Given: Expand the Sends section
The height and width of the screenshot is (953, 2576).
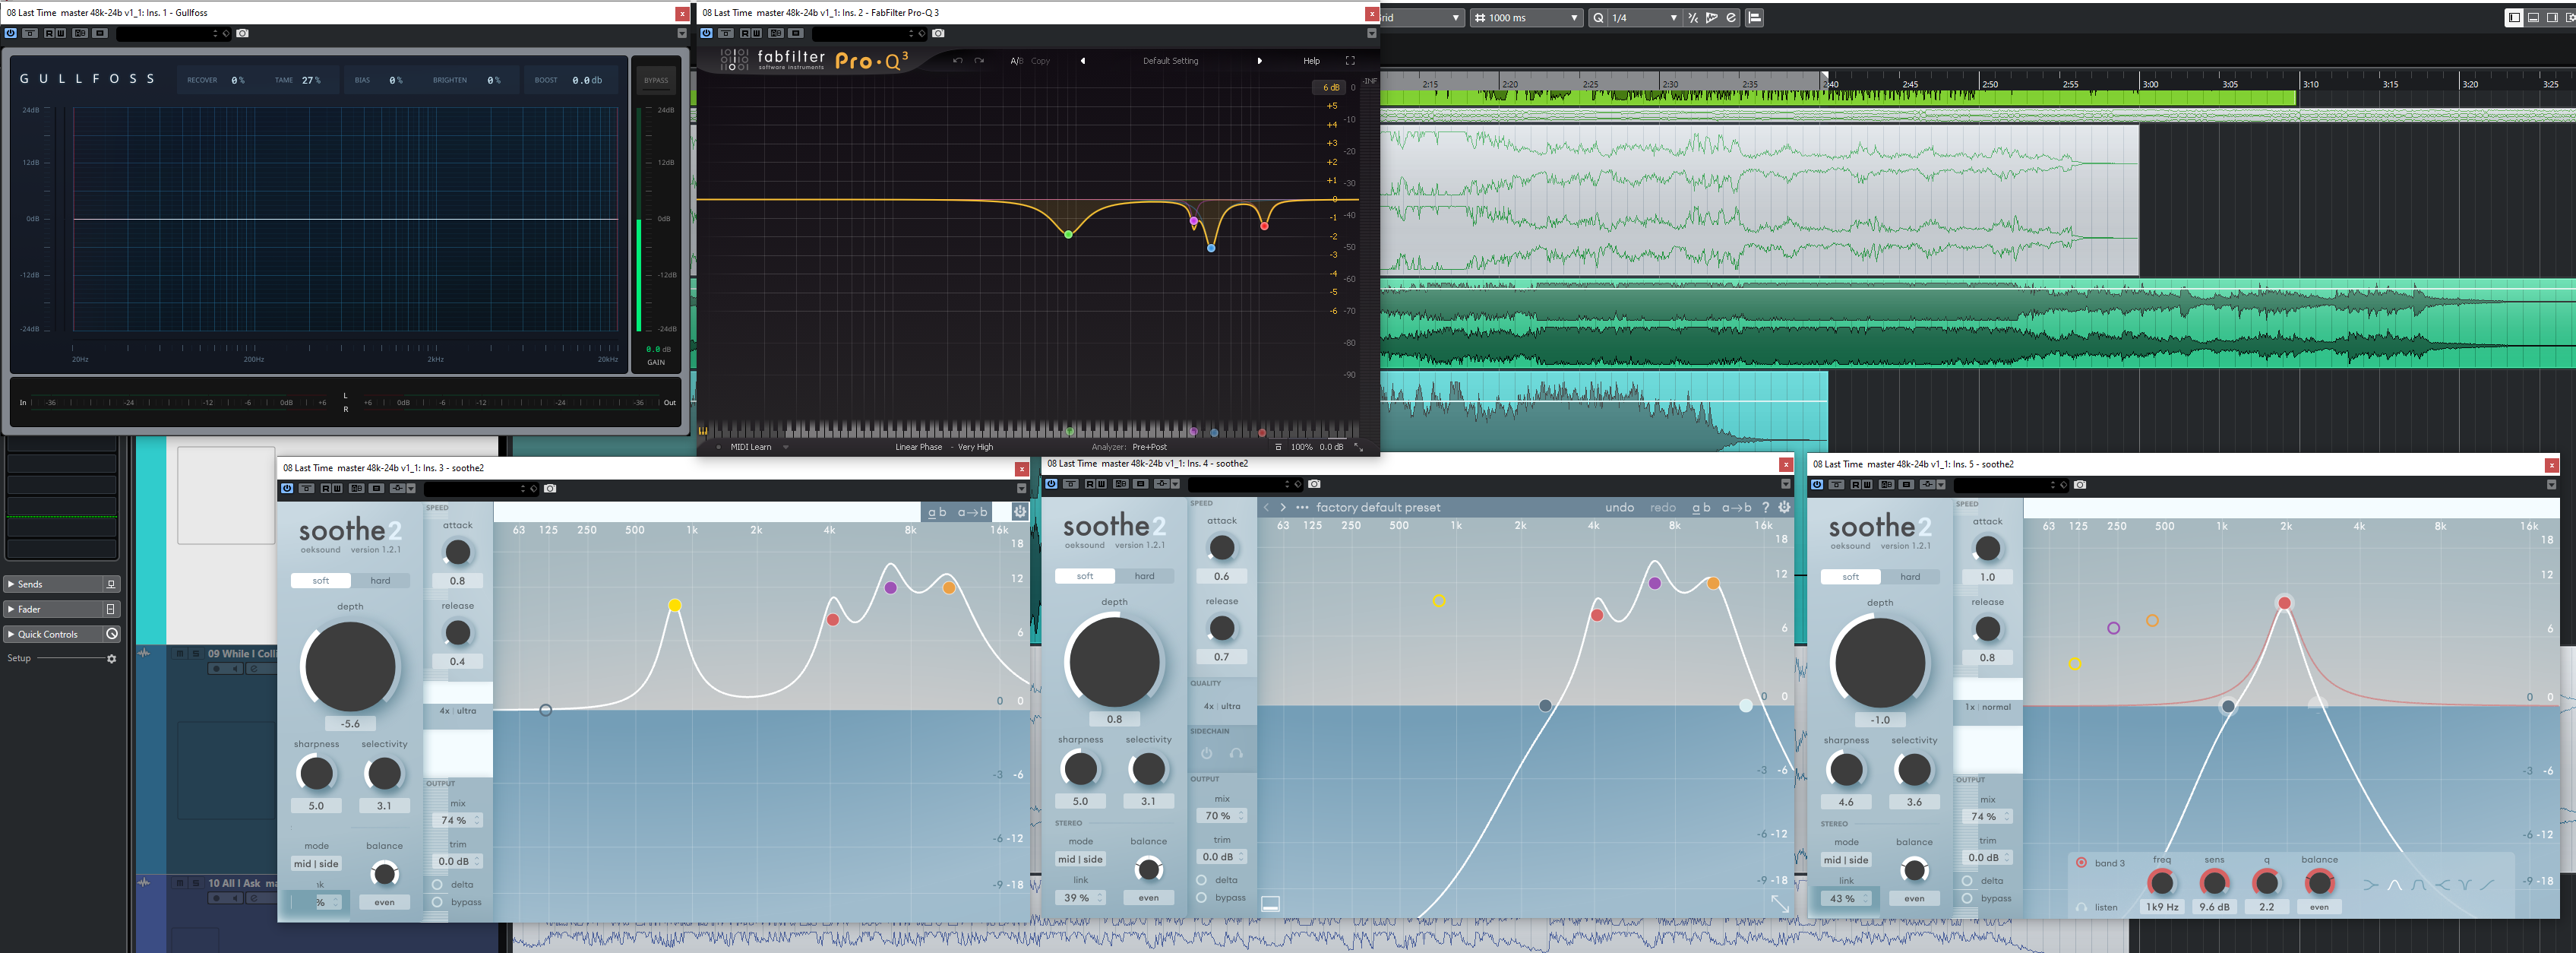Looking at the screenshot, I should [x=11, y=584].
